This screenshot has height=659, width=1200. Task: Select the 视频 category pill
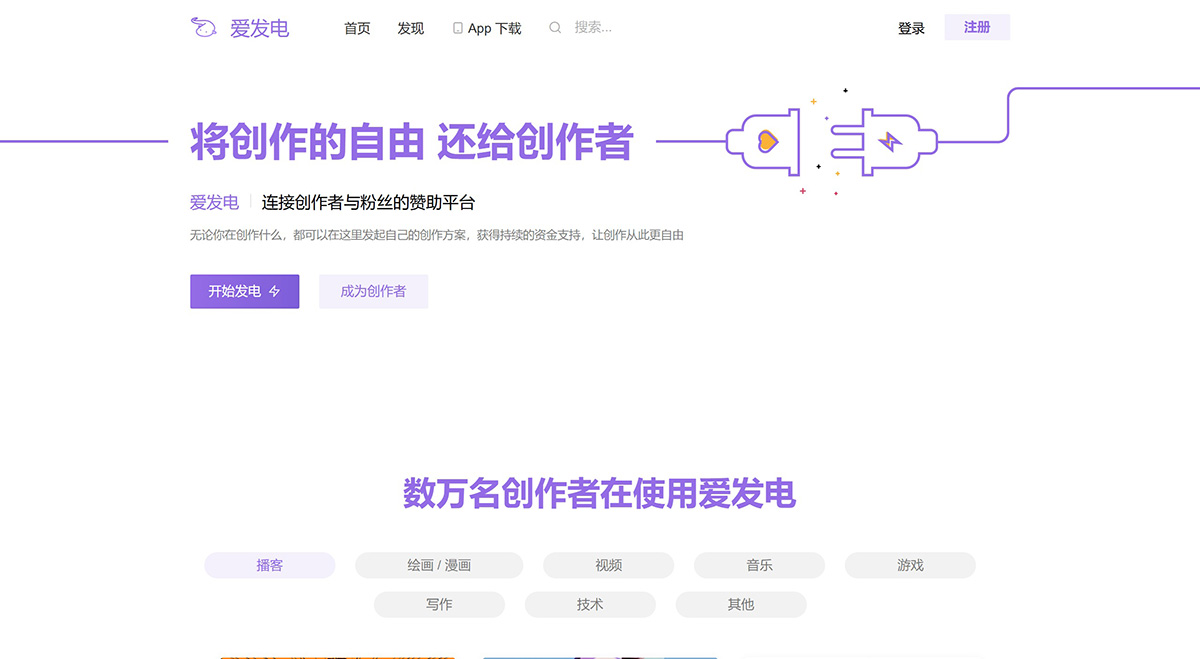[x=608, y=565]
